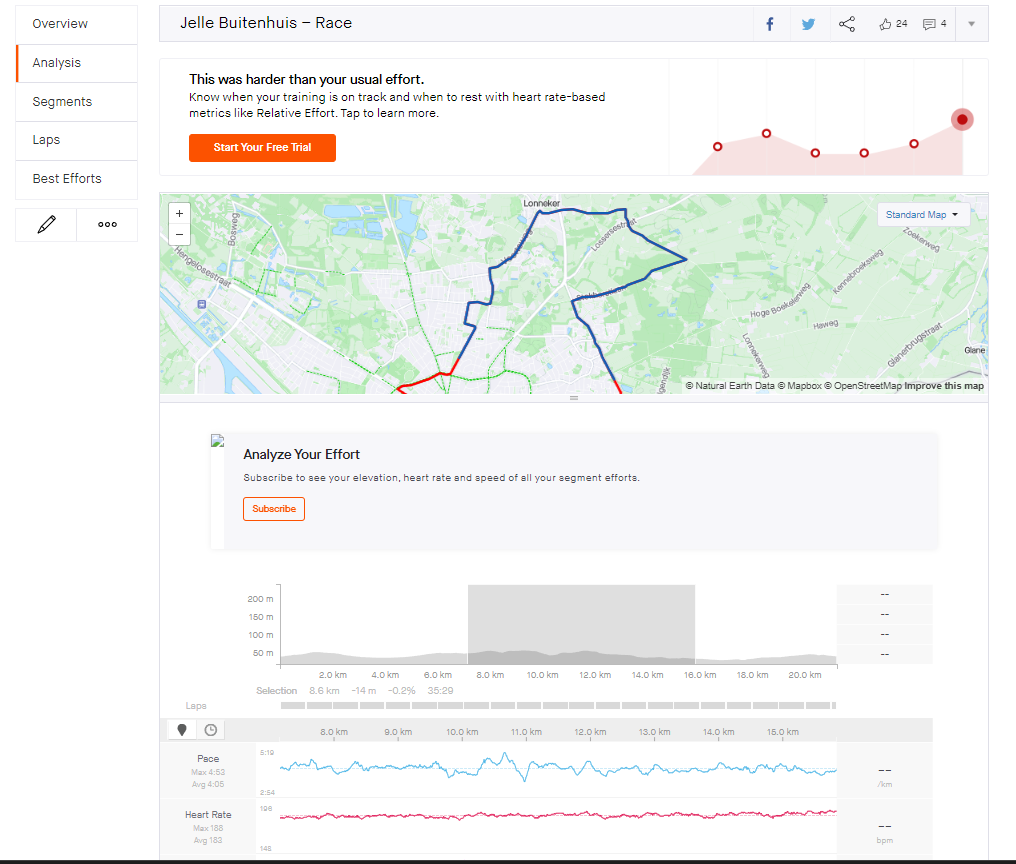Open the share options icon
The height and width of the screenshot is (864, 1016).
[847, 24]
